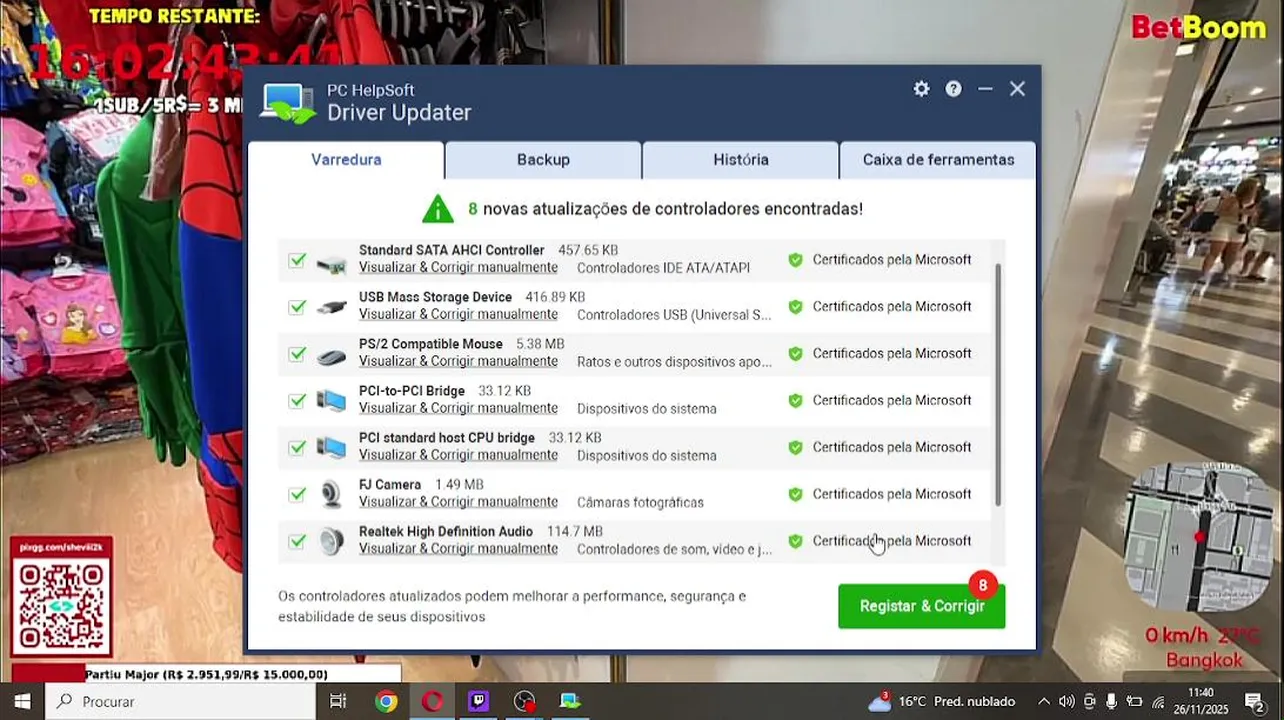Image resolution: width=1284 pixels, height=720 pixels.
Task: Click the PCI-to-PCI Bridge device icon
Action: [x=331, y=401]
